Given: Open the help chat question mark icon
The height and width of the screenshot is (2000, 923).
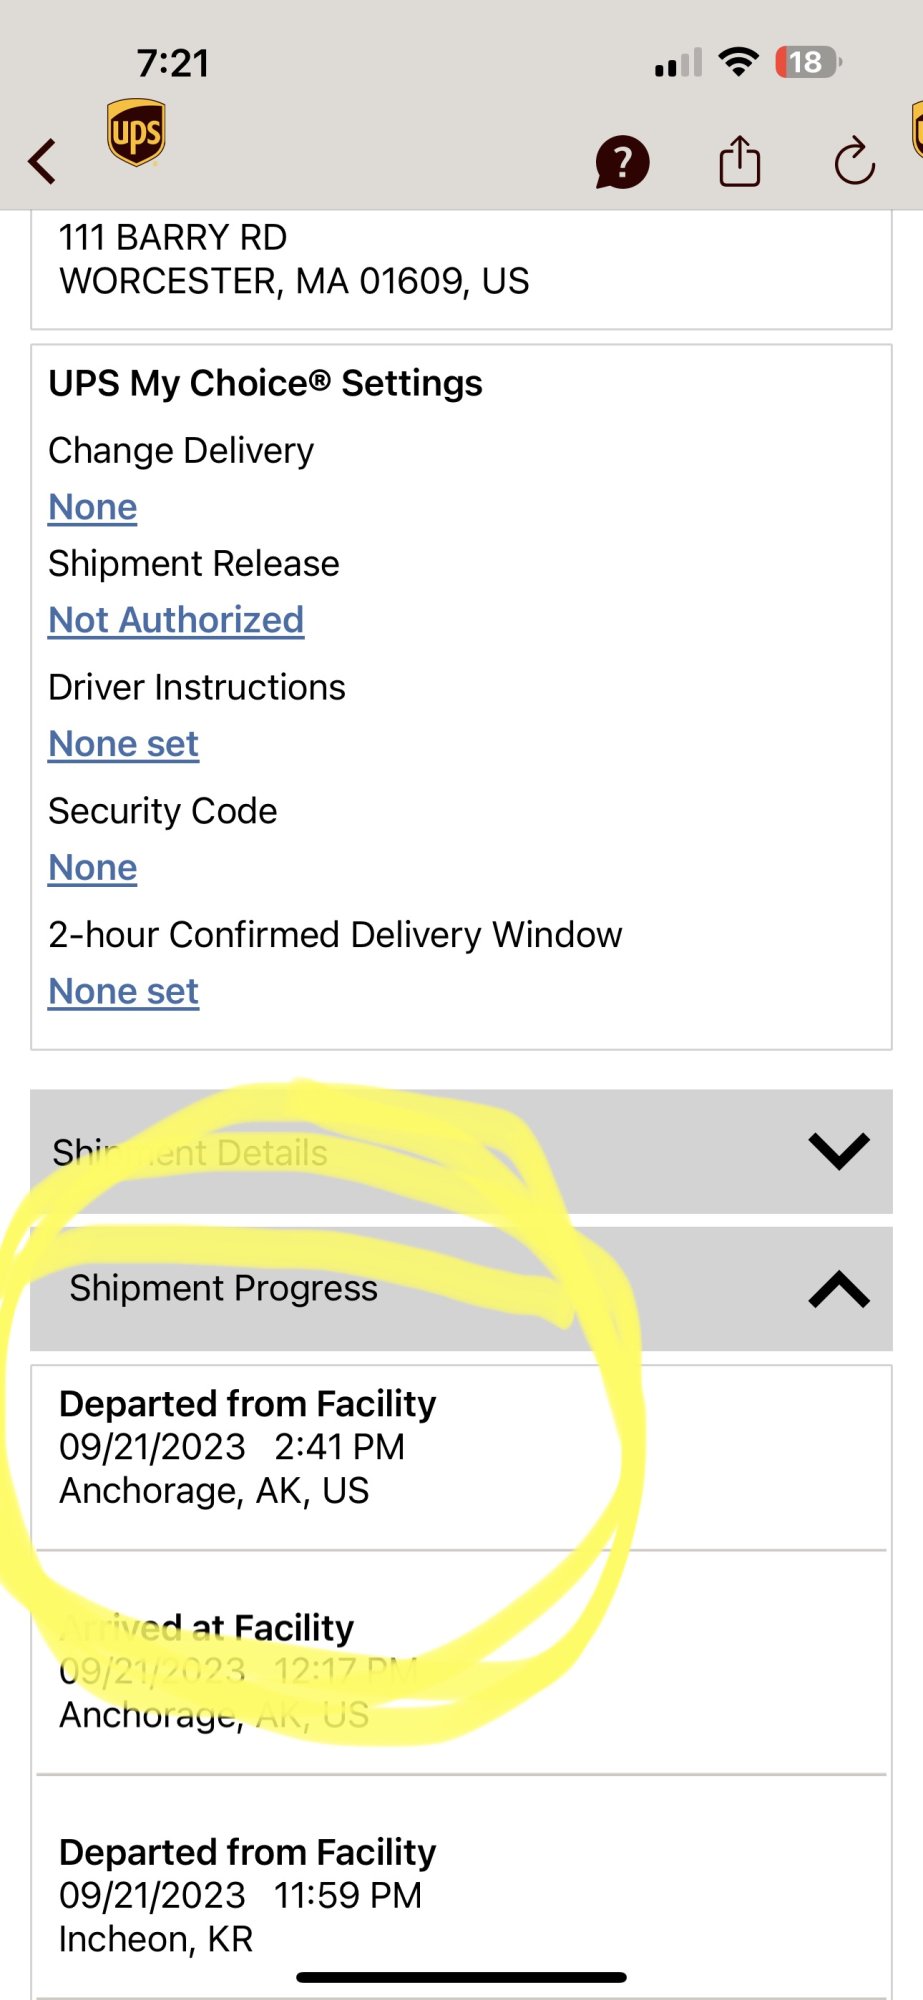Looking at the screenshot, I should click(x=622, y=162).
